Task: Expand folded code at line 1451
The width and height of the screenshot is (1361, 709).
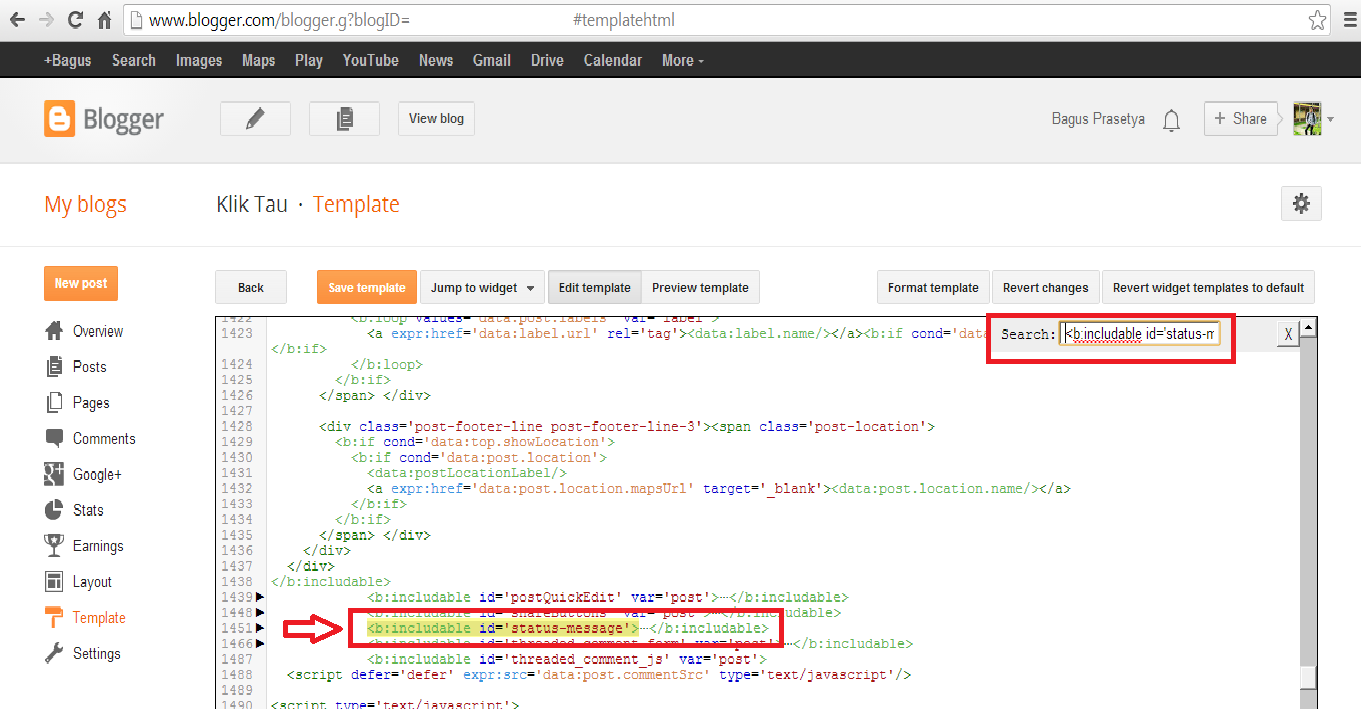Action: coord(260,628)
